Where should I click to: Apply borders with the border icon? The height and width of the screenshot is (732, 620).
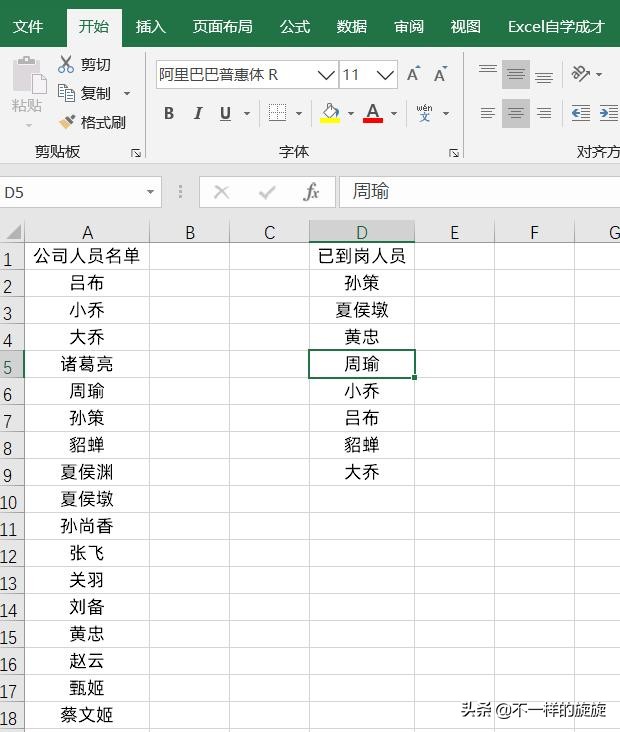coord(277,113)
